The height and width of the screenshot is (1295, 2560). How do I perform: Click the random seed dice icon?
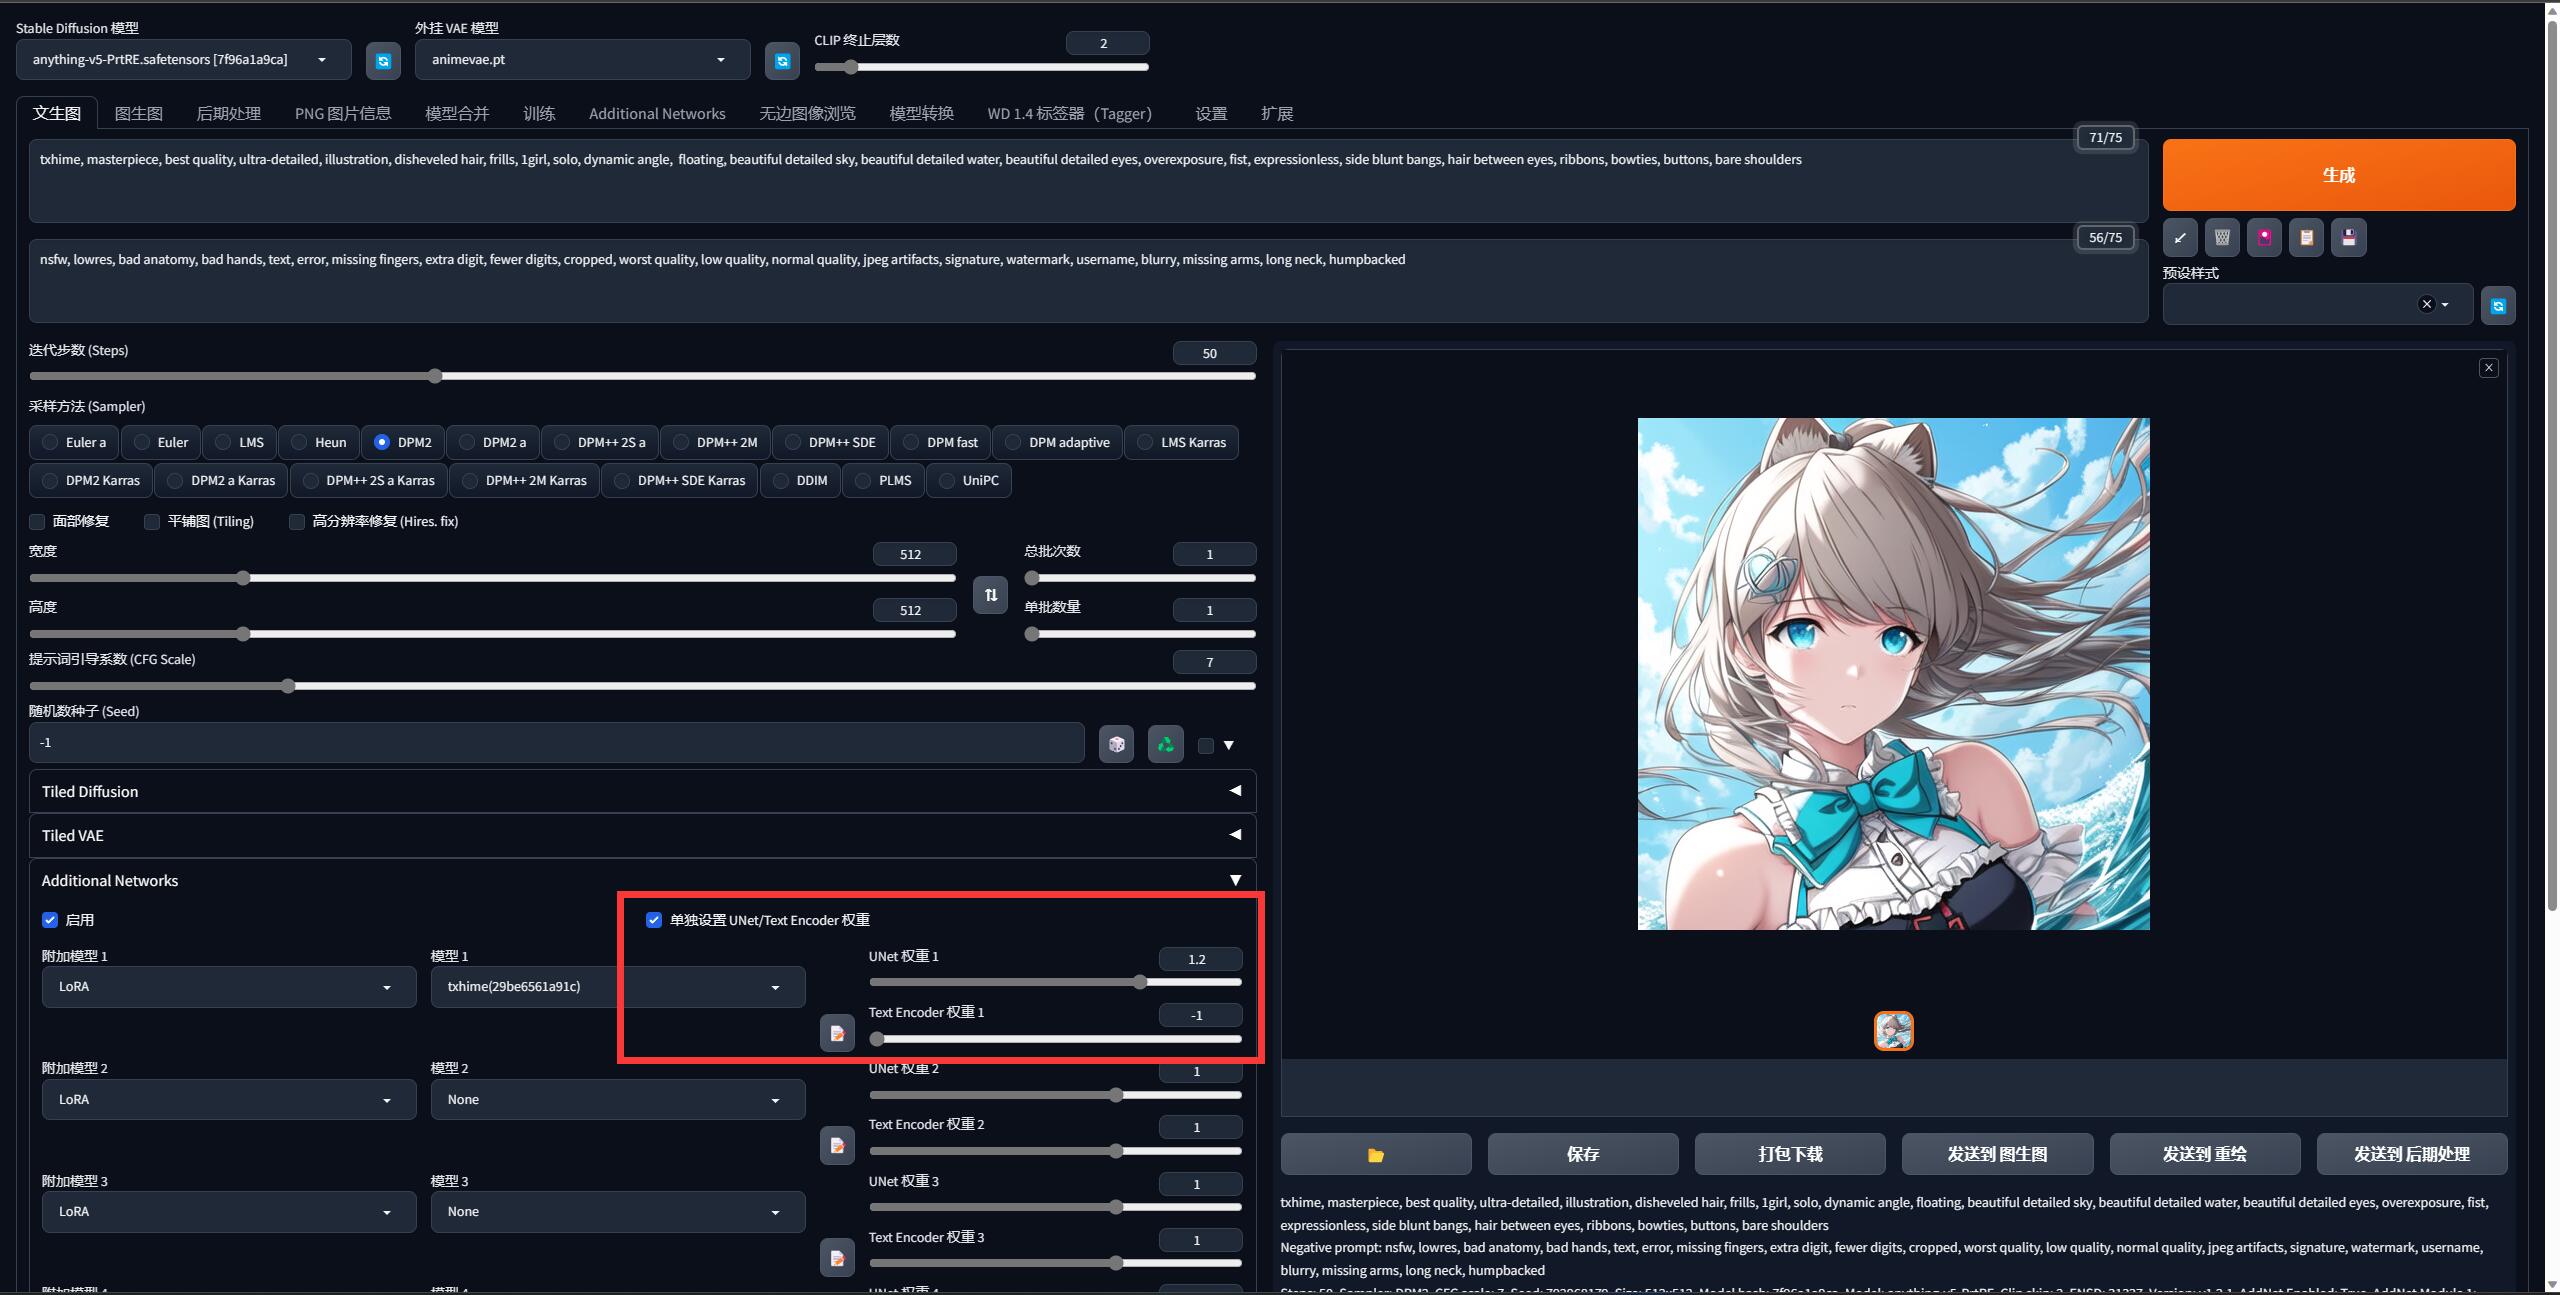(1115, 744)
